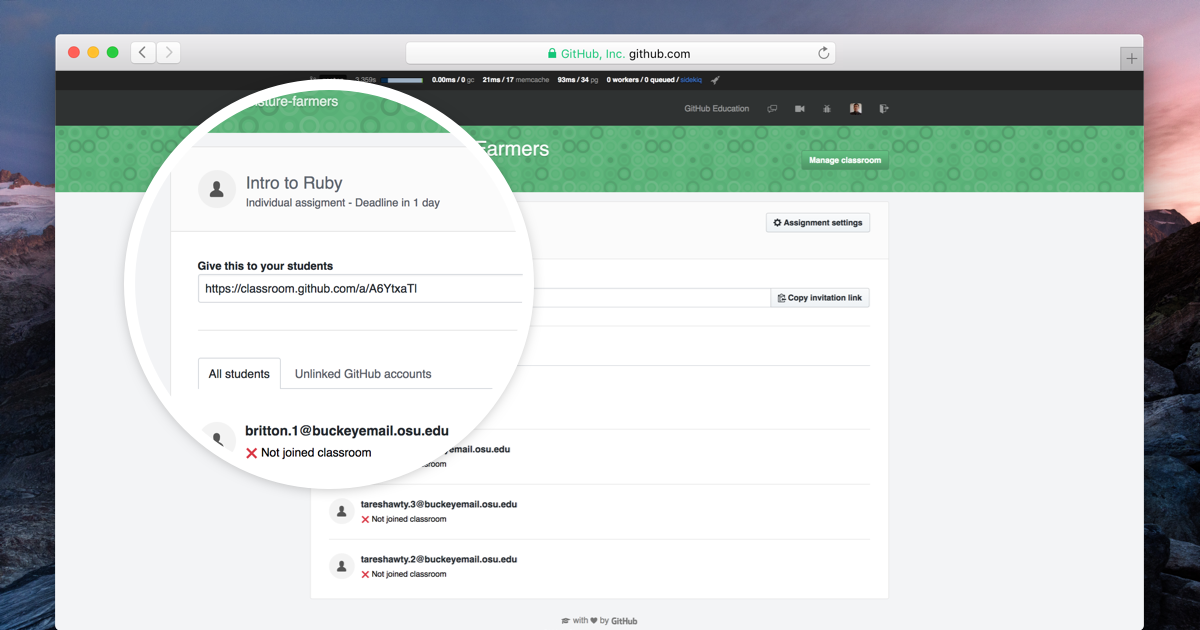This screenshot has height=630, width=1200.
Task: Switch to the All students tab
Action: 239,374
